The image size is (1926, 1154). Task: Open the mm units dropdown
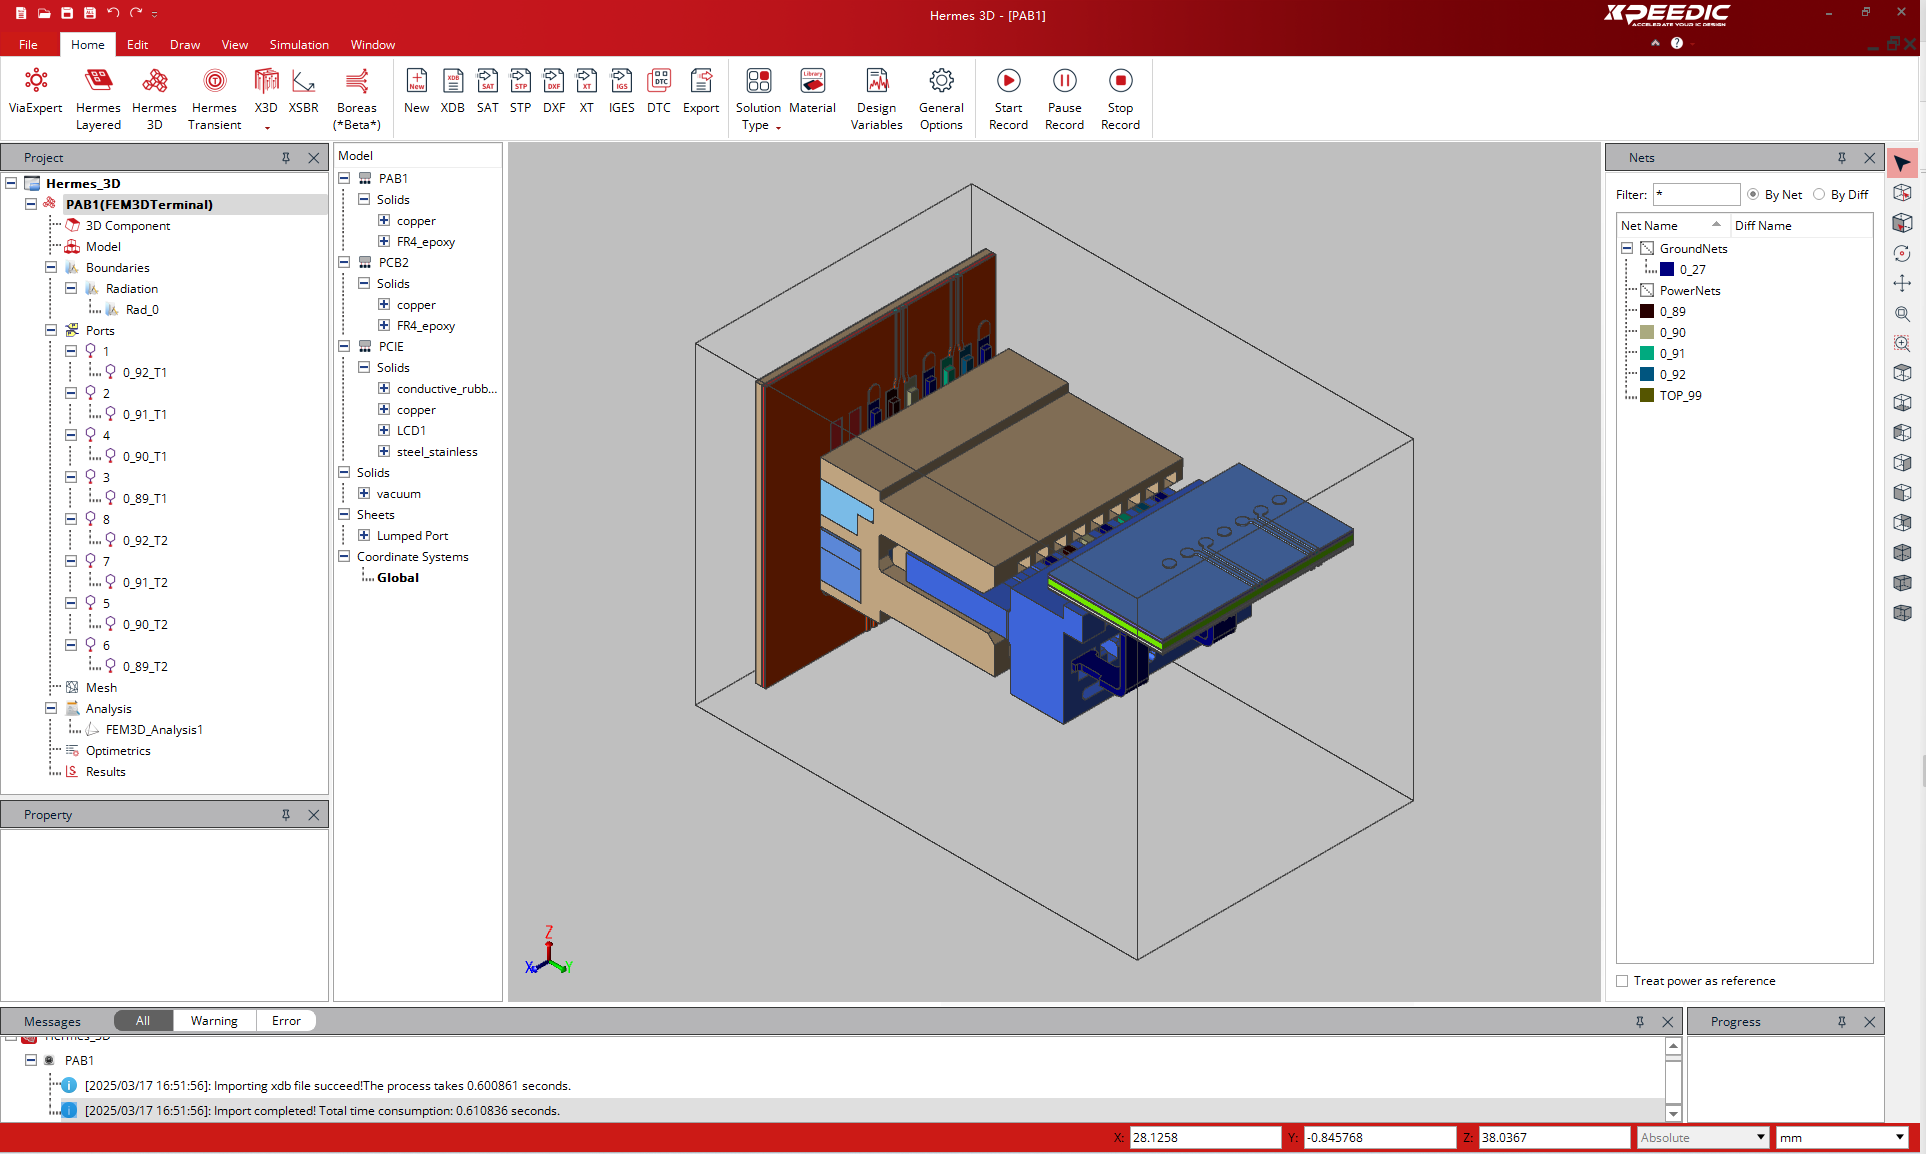point(1842,1137)
